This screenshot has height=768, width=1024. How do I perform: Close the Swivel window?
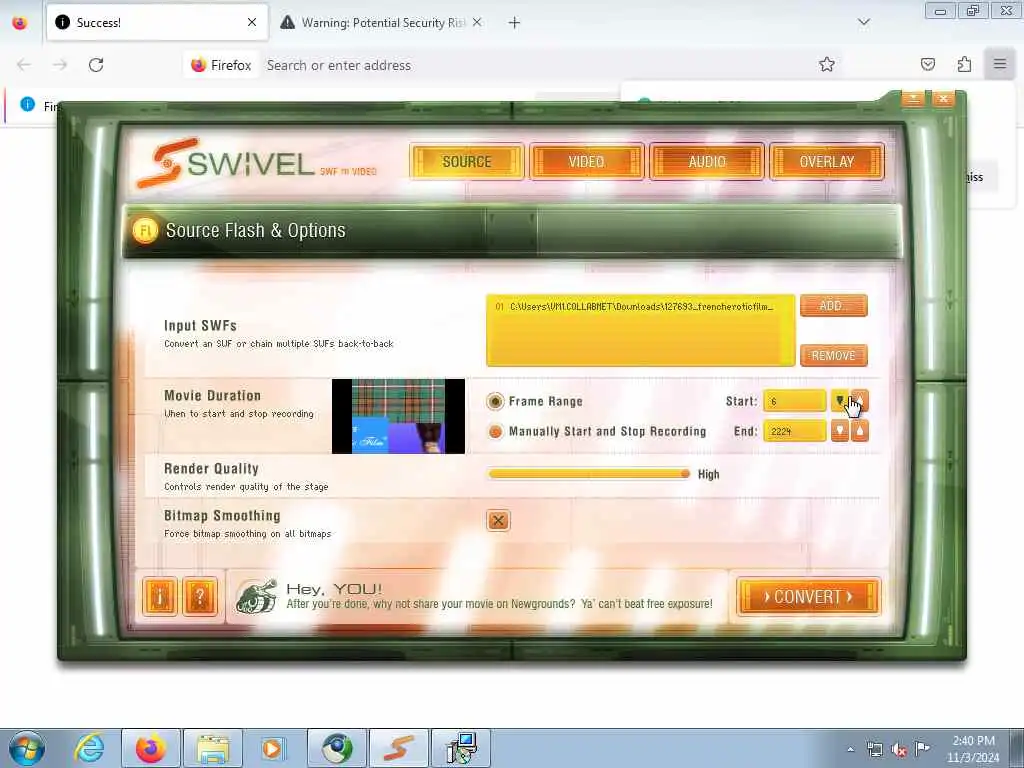[x=943, y=99]
